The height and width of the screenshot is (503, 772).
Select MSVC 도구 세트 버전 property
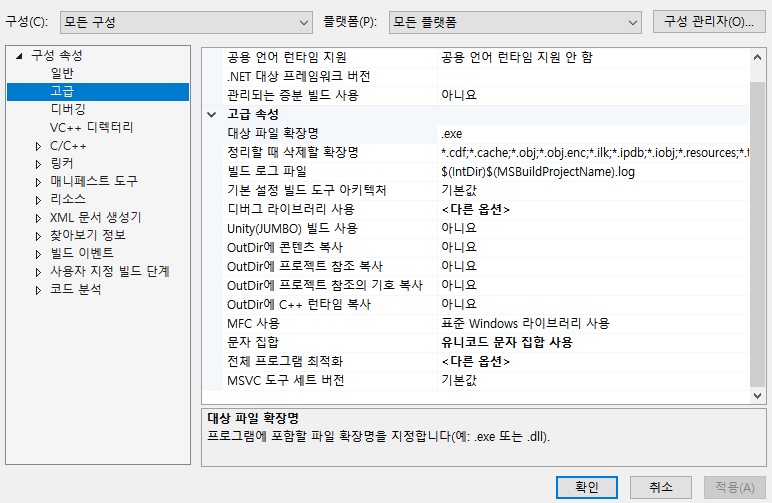pos(330,380)
